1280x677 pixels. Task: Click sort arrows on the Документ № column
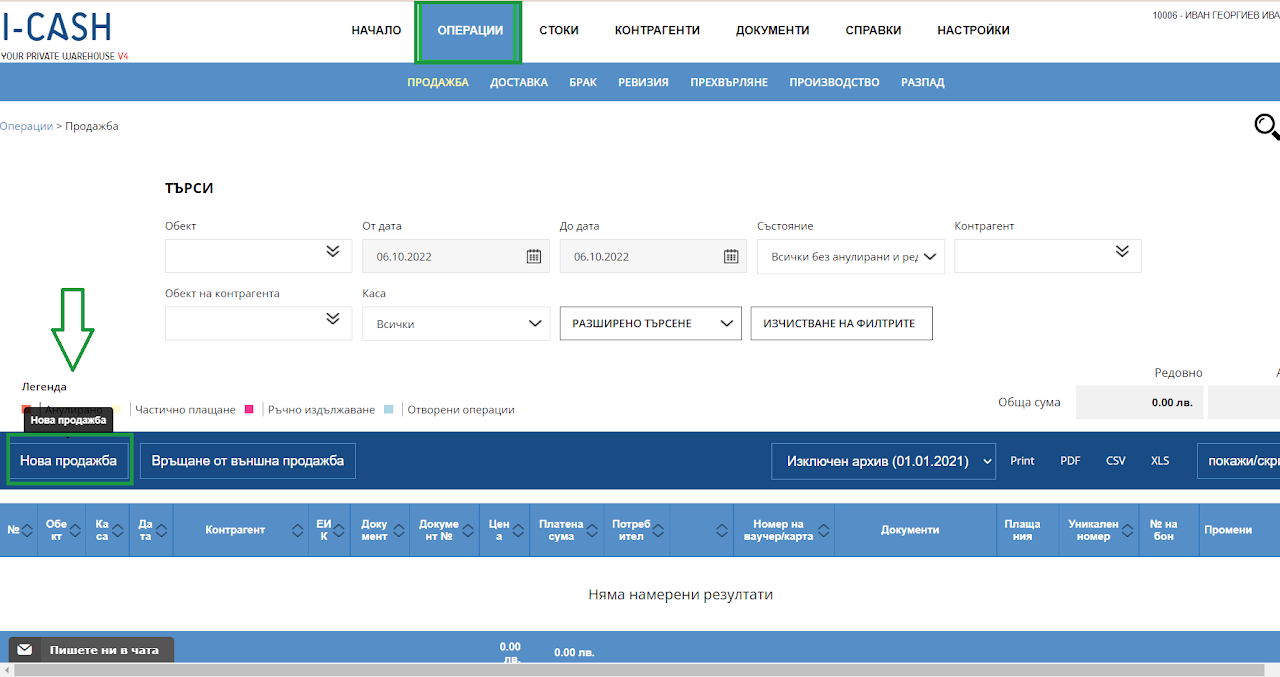click(x=466, y=530)
